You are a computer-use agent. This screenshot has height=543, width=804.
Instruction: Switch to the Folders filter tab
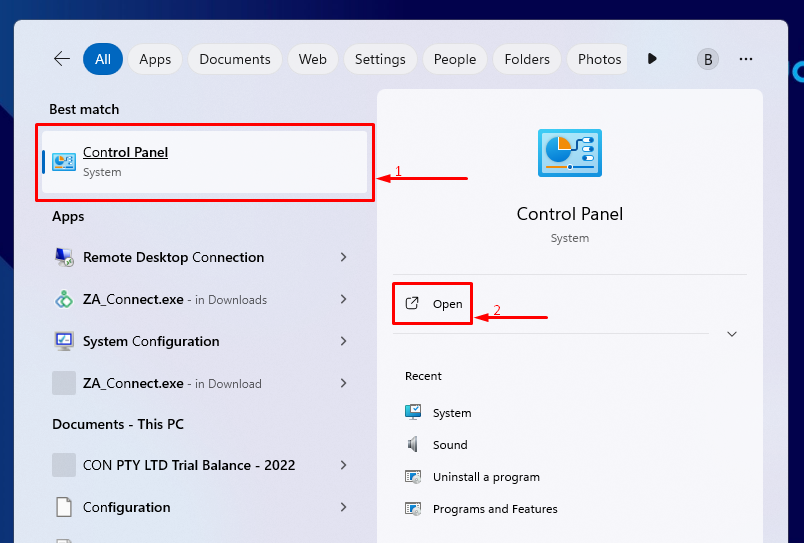tap(527, 59)
